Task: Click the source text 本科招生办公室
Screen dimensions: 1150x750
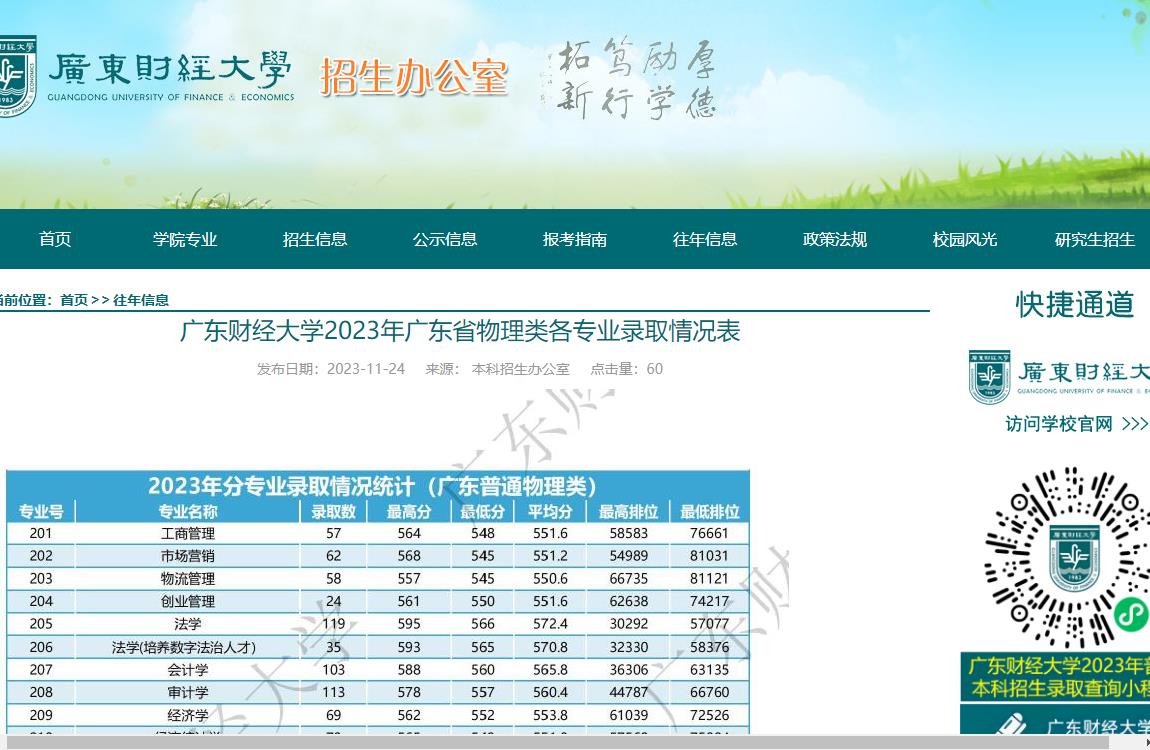Action: pos(521,369)
